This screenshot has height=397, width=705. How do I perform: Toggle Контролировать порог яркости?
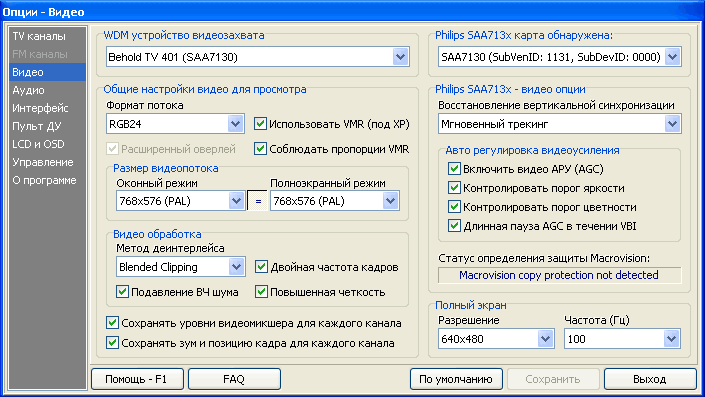[536, 188]
